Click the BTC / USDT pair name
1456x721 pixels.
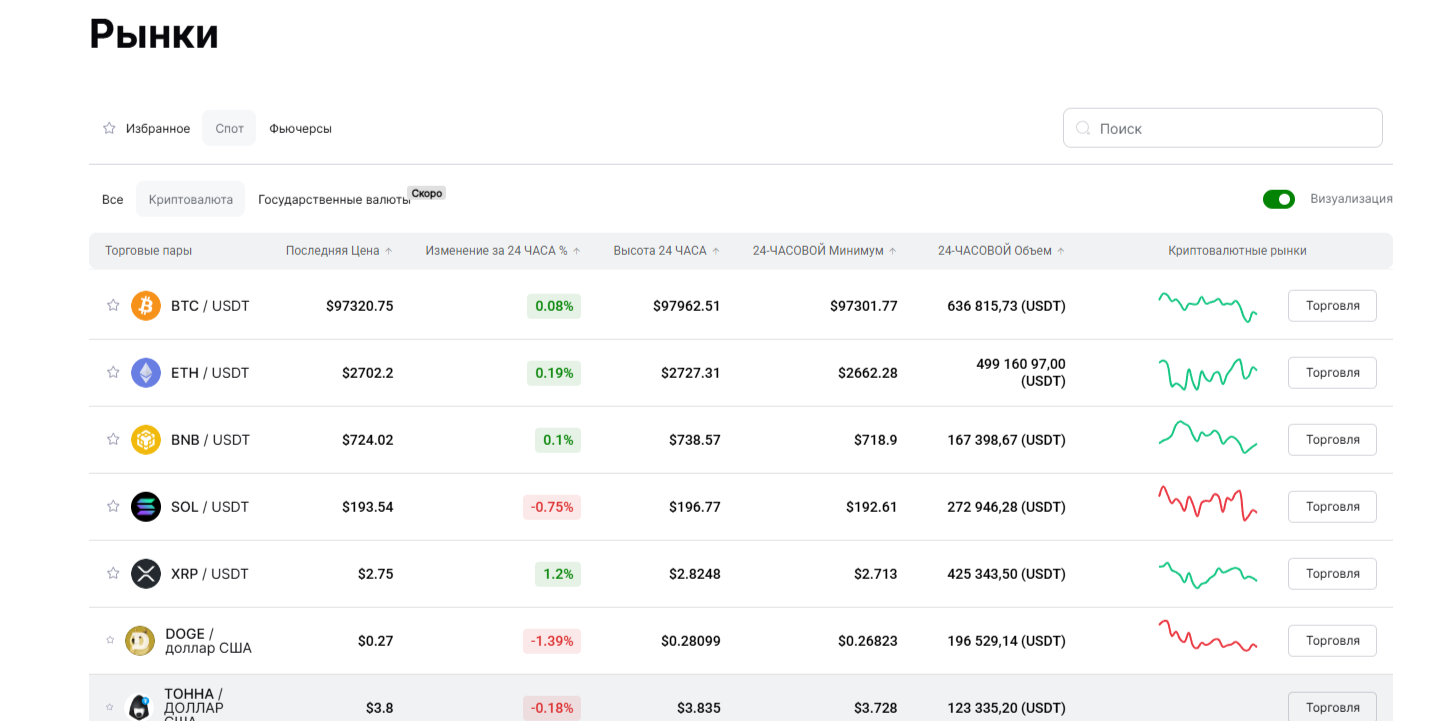pyautogui.click(x=210, y=305)
